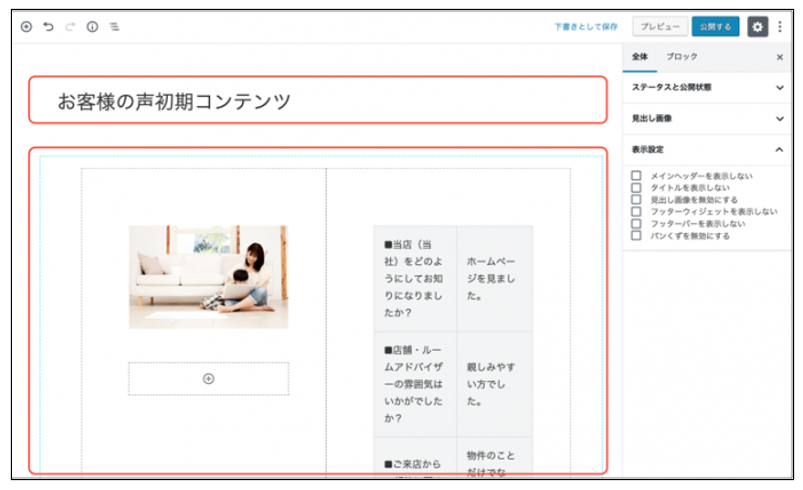The height and width of the screenshot is (490, 803).
Task: Click the undo arrow icon
Action: point(48,27)
